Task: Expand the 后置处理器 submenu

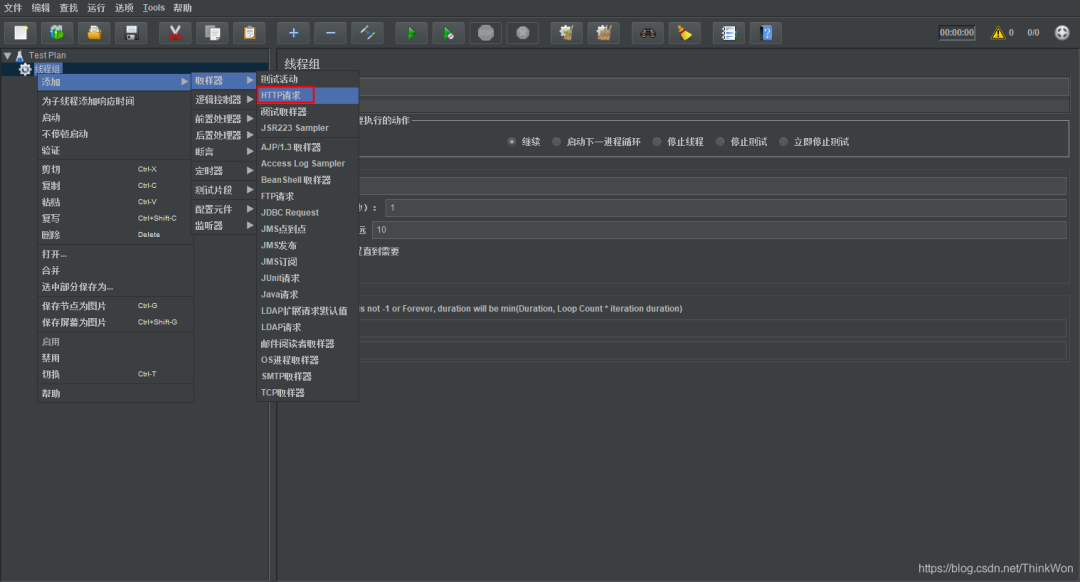Action: [224, 136]
